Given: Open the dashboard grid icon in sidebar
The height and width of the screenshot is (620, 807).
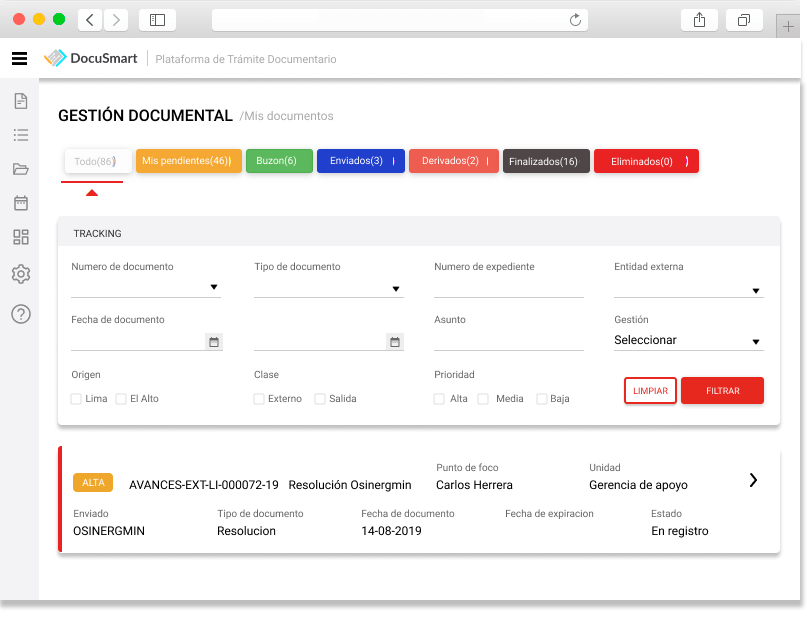Looking at the screenshot, I should [x=21, y=239].
